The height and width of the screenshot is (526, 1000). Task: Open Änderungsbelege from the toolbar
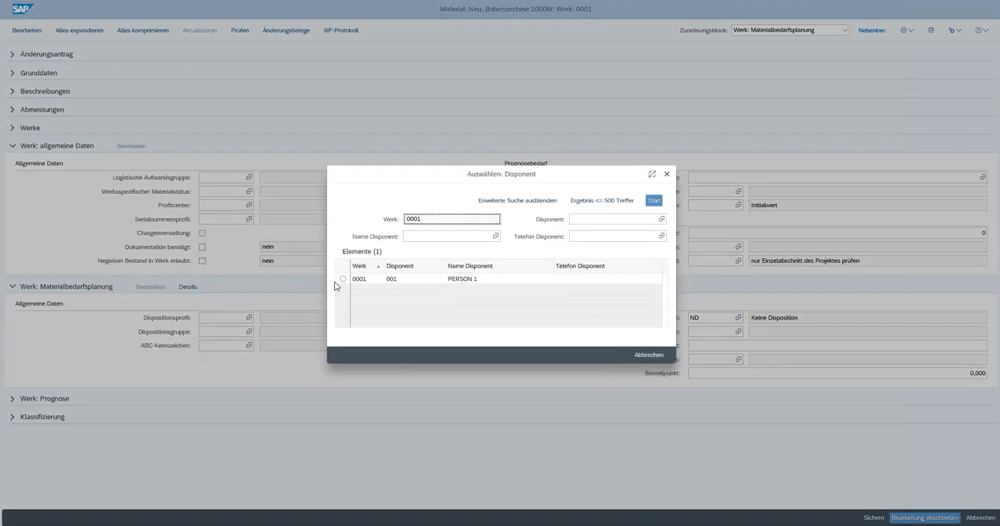coord(286,30)
